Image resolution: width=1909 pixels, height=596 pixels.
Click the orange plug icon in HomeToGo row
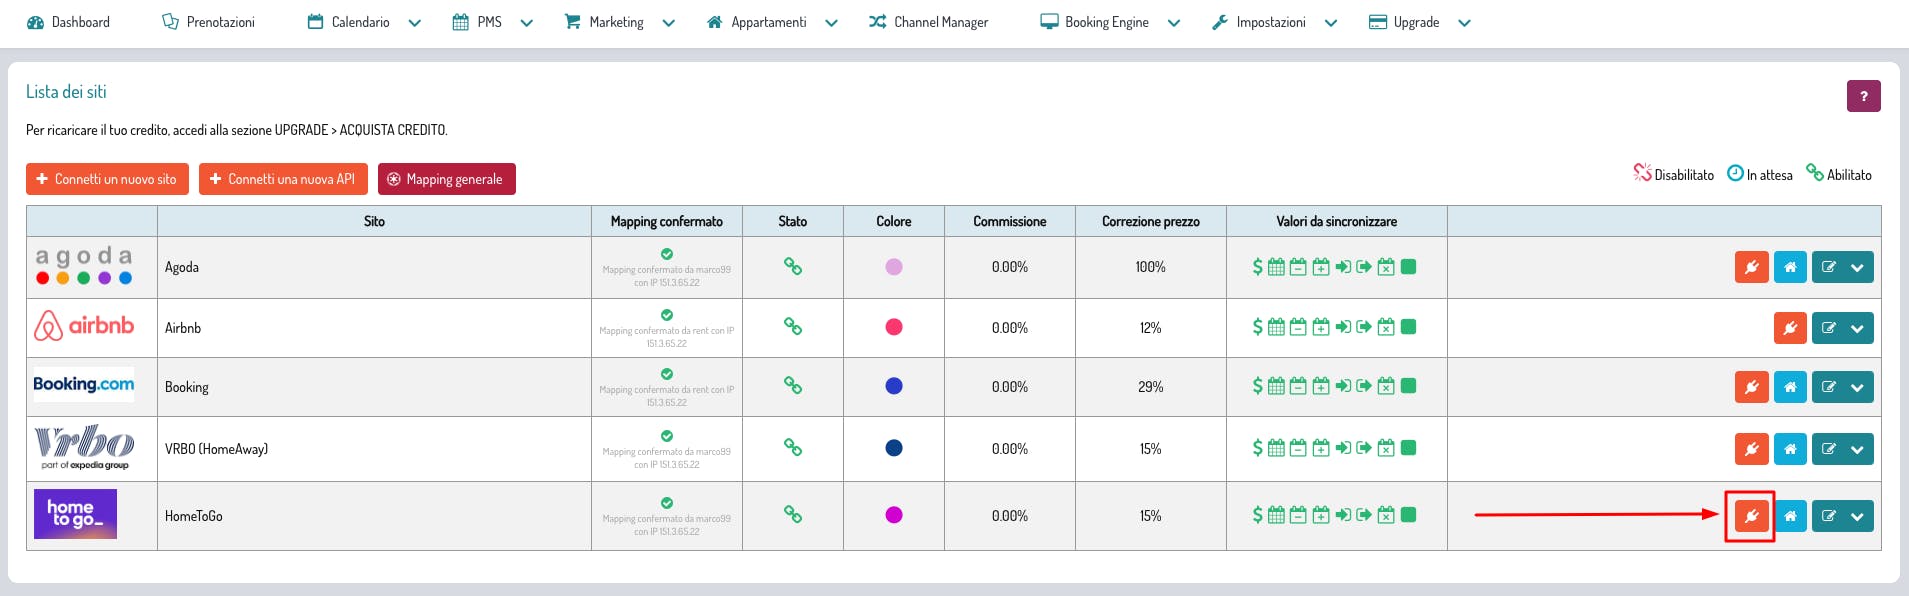click(1751, 516)
